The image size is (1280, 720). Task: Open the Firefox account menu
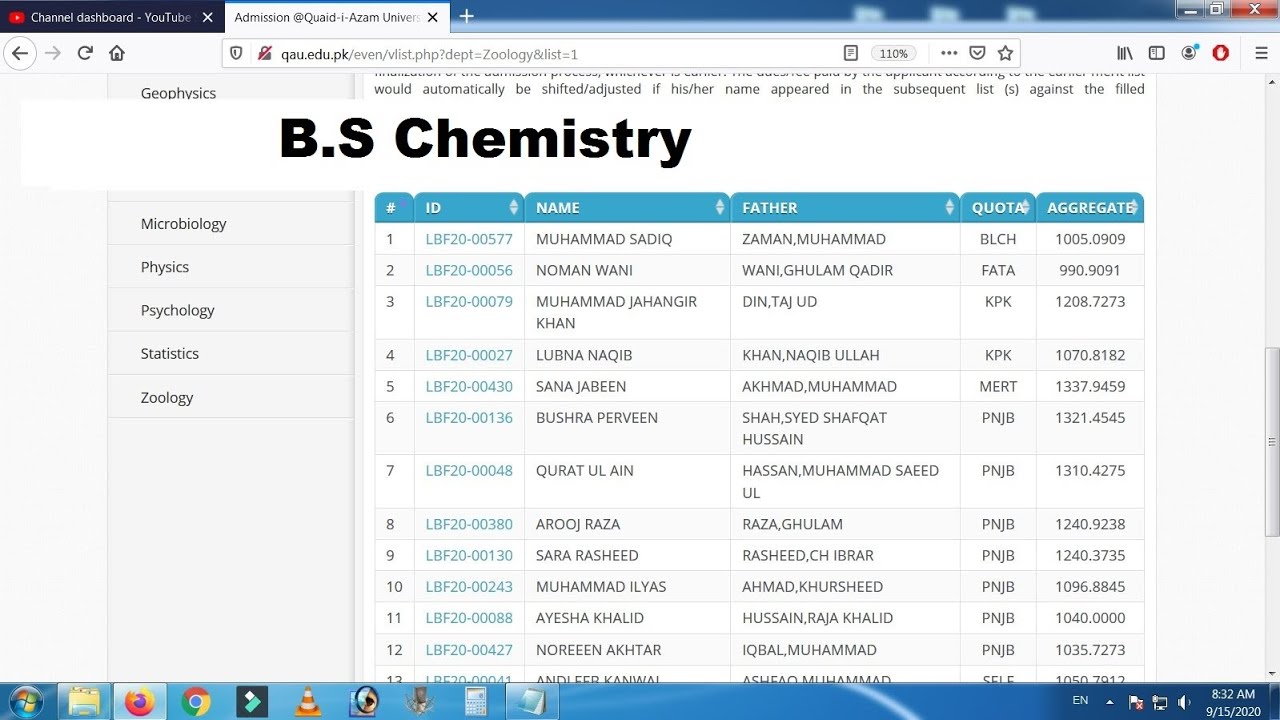pyautogui.click(x=1189, y=53)
